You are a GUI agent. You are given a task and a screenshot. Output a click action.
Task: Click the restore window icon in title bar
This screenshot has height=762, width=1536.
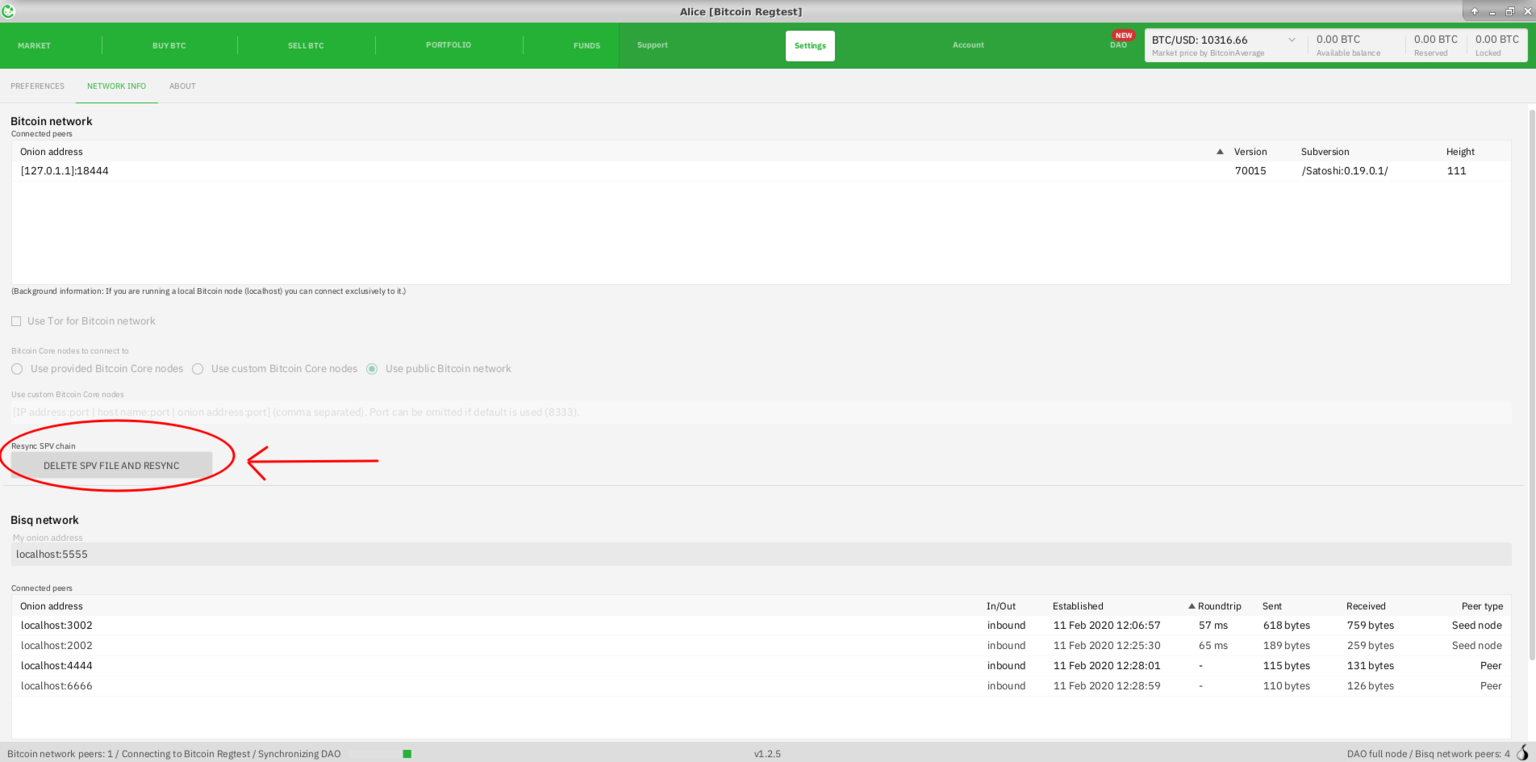[x=1509, y=11]
